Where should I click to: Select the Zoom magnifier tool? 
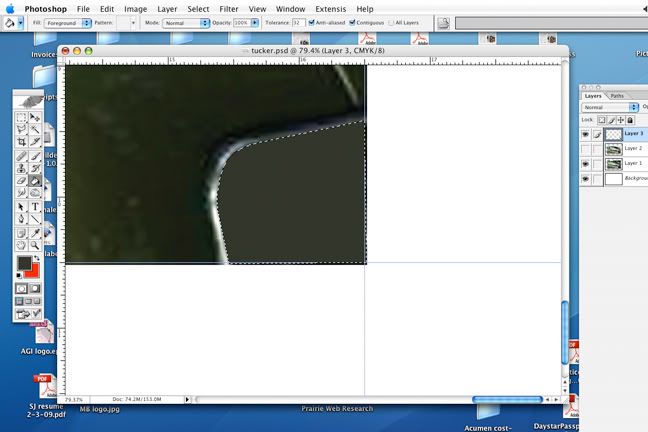35,245
